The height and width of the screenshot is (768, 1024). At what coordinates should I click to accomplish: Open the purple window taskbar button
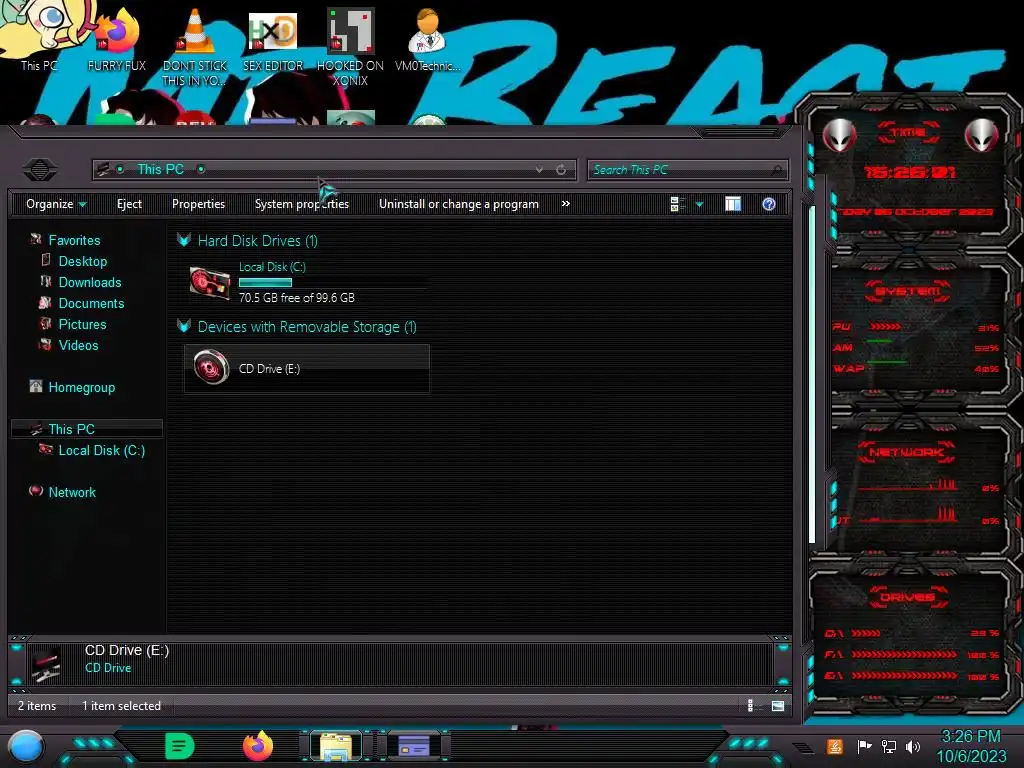pos(413,746)
